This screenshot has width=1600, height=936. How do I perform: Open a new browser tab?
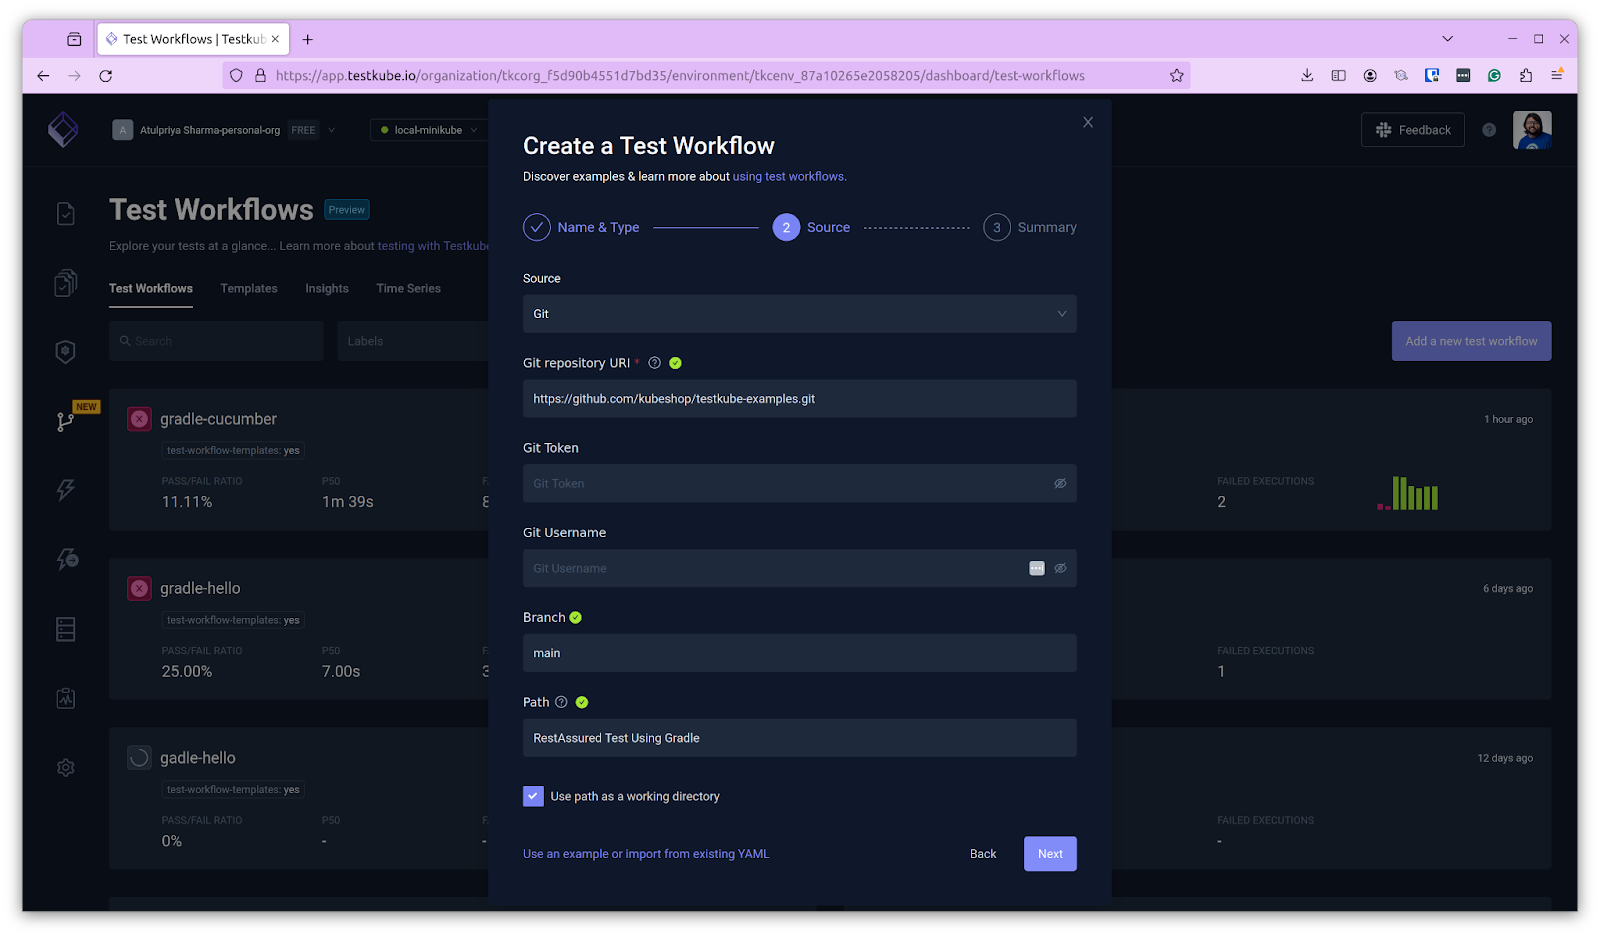(308, 39)
